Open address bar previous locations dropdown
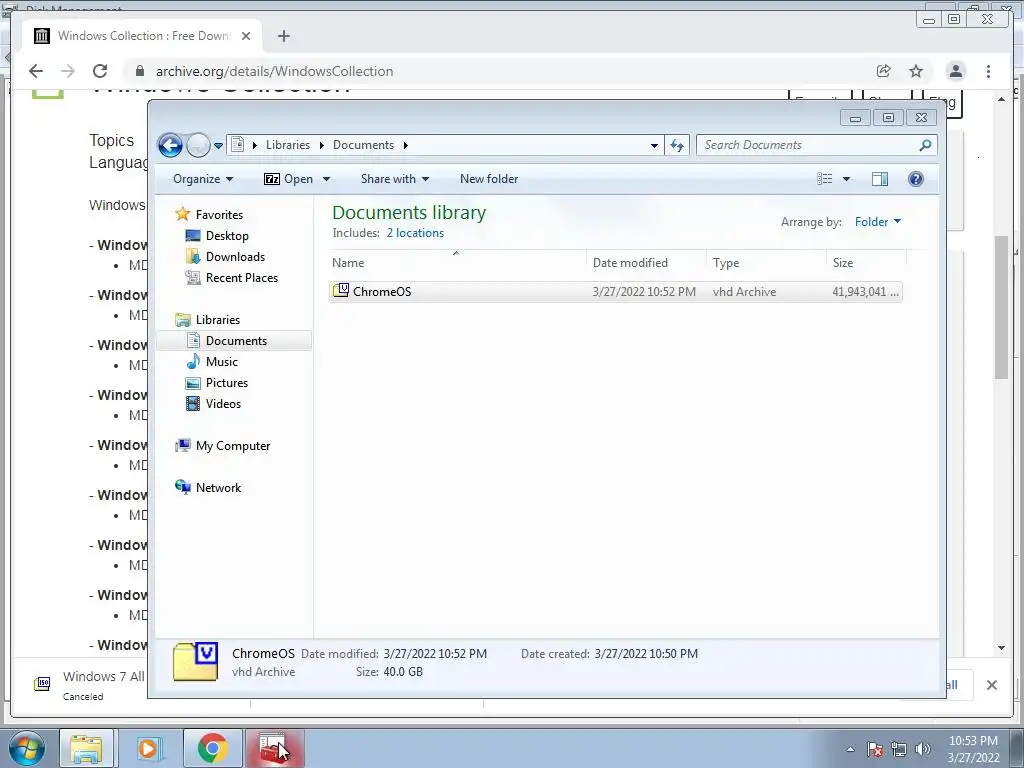 tap(654, 146)
